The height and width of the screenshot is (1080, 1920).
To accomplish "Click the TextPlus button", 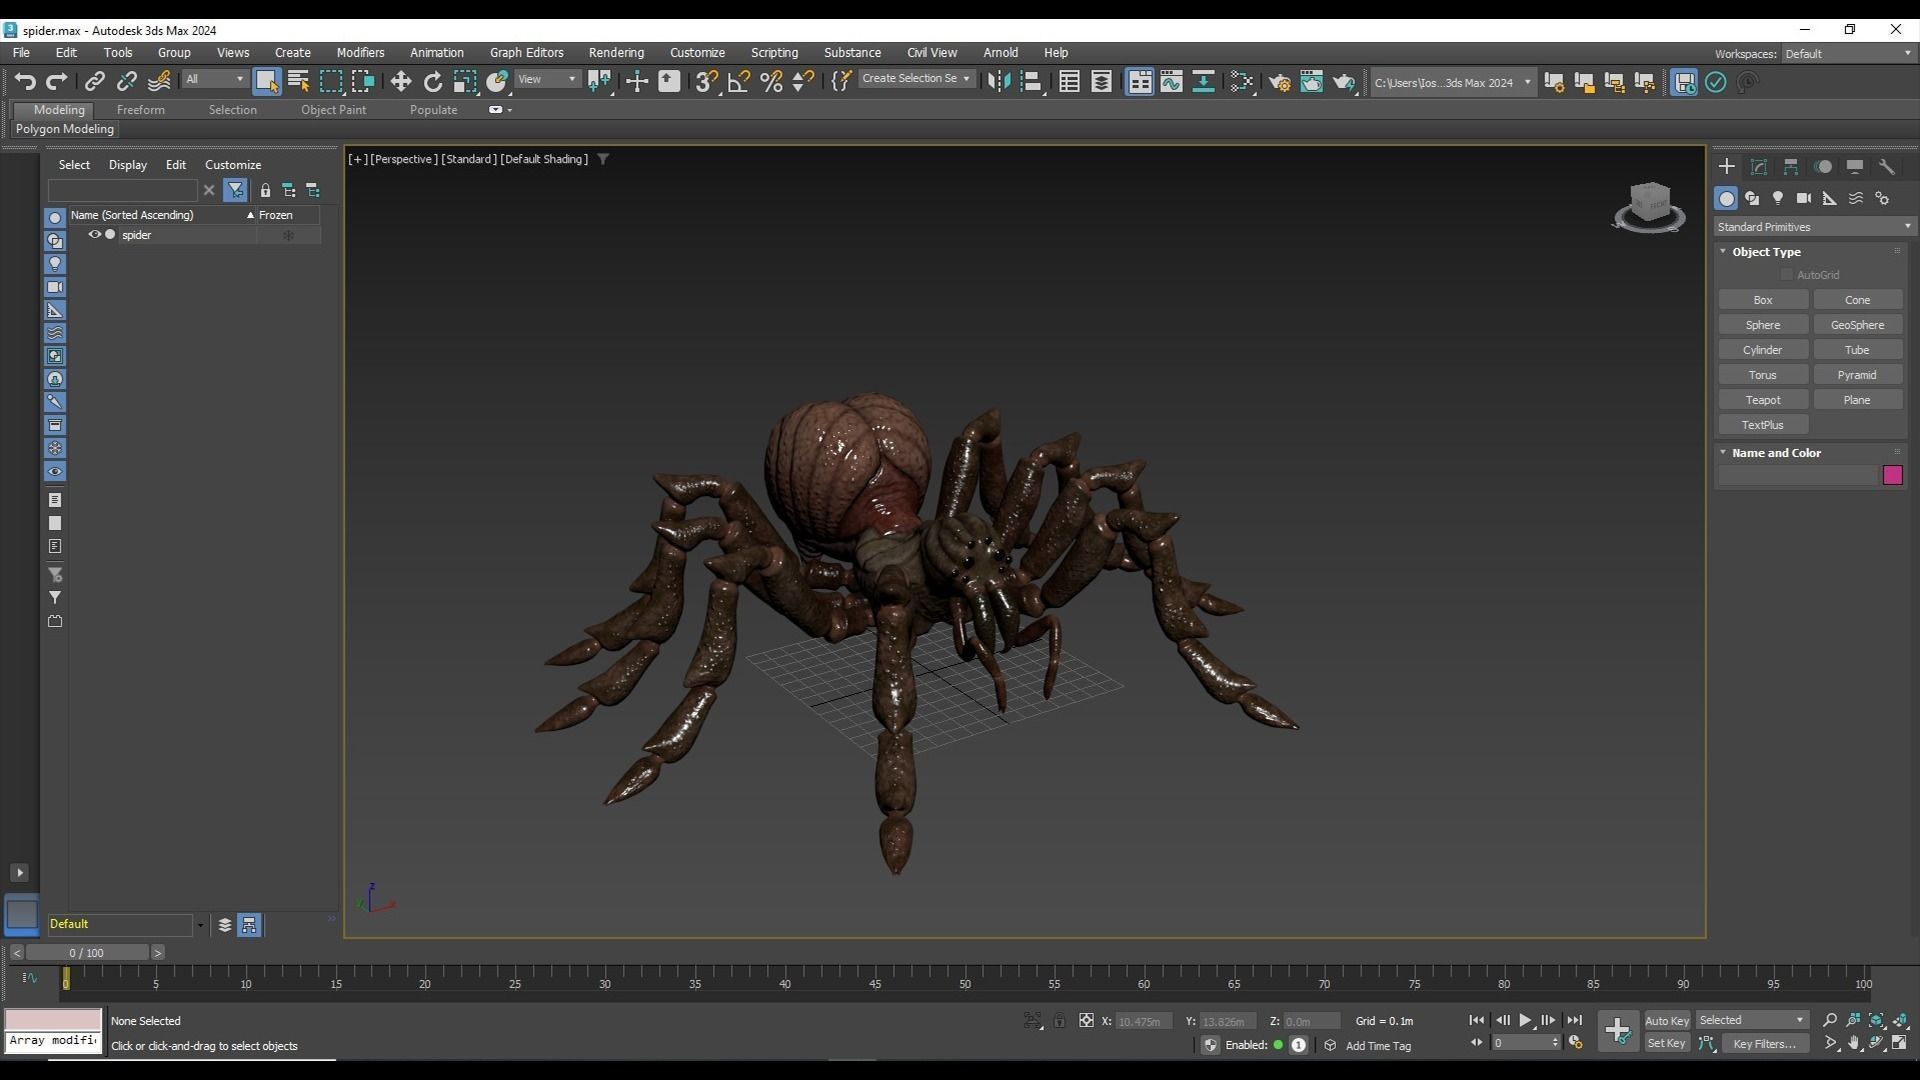I will point(1762,425).
